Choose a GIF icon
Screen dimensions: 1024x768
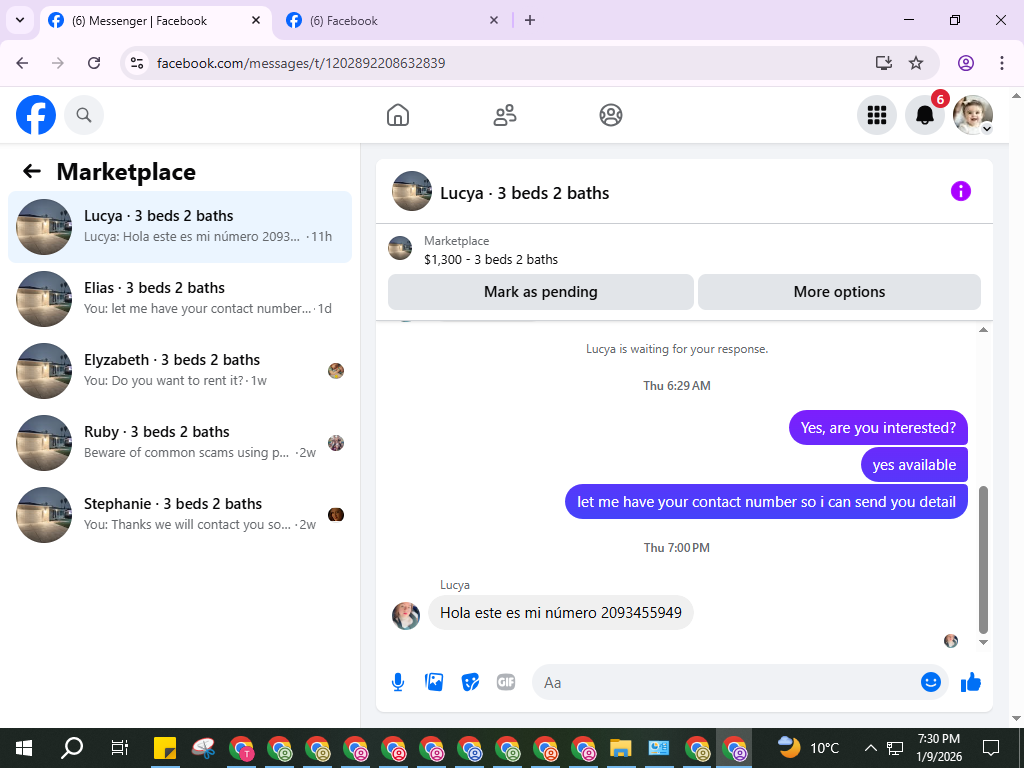506,682
